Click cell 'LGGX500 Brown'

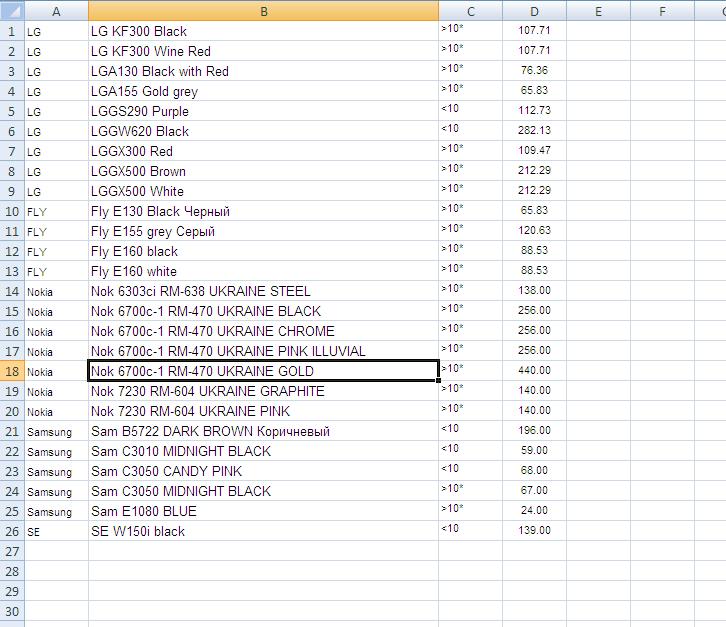263,171
